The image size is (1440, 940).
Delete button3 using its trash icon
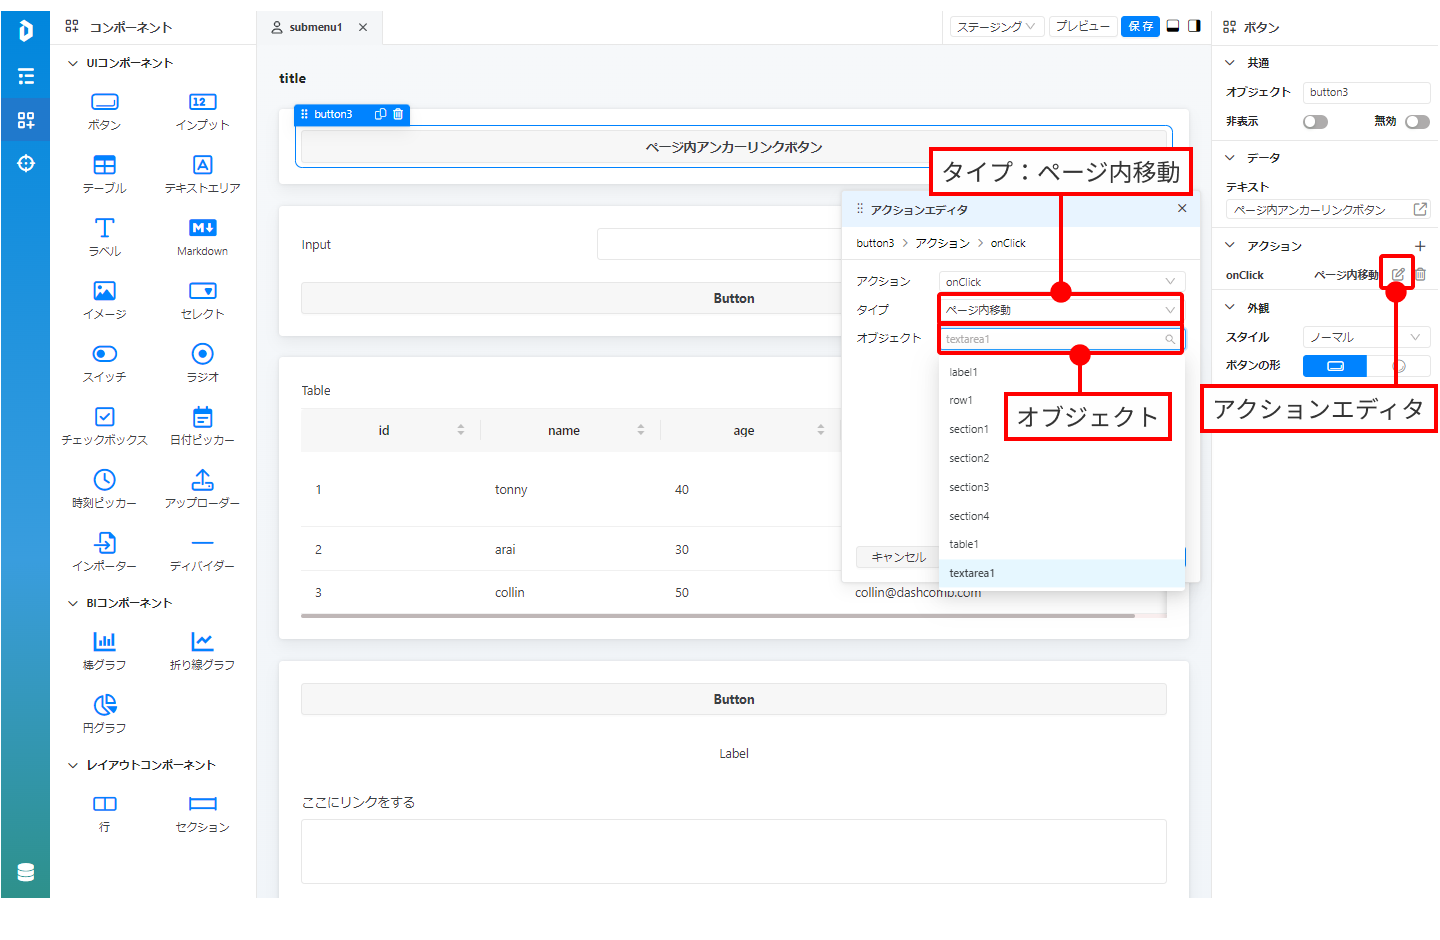point(398,114)
